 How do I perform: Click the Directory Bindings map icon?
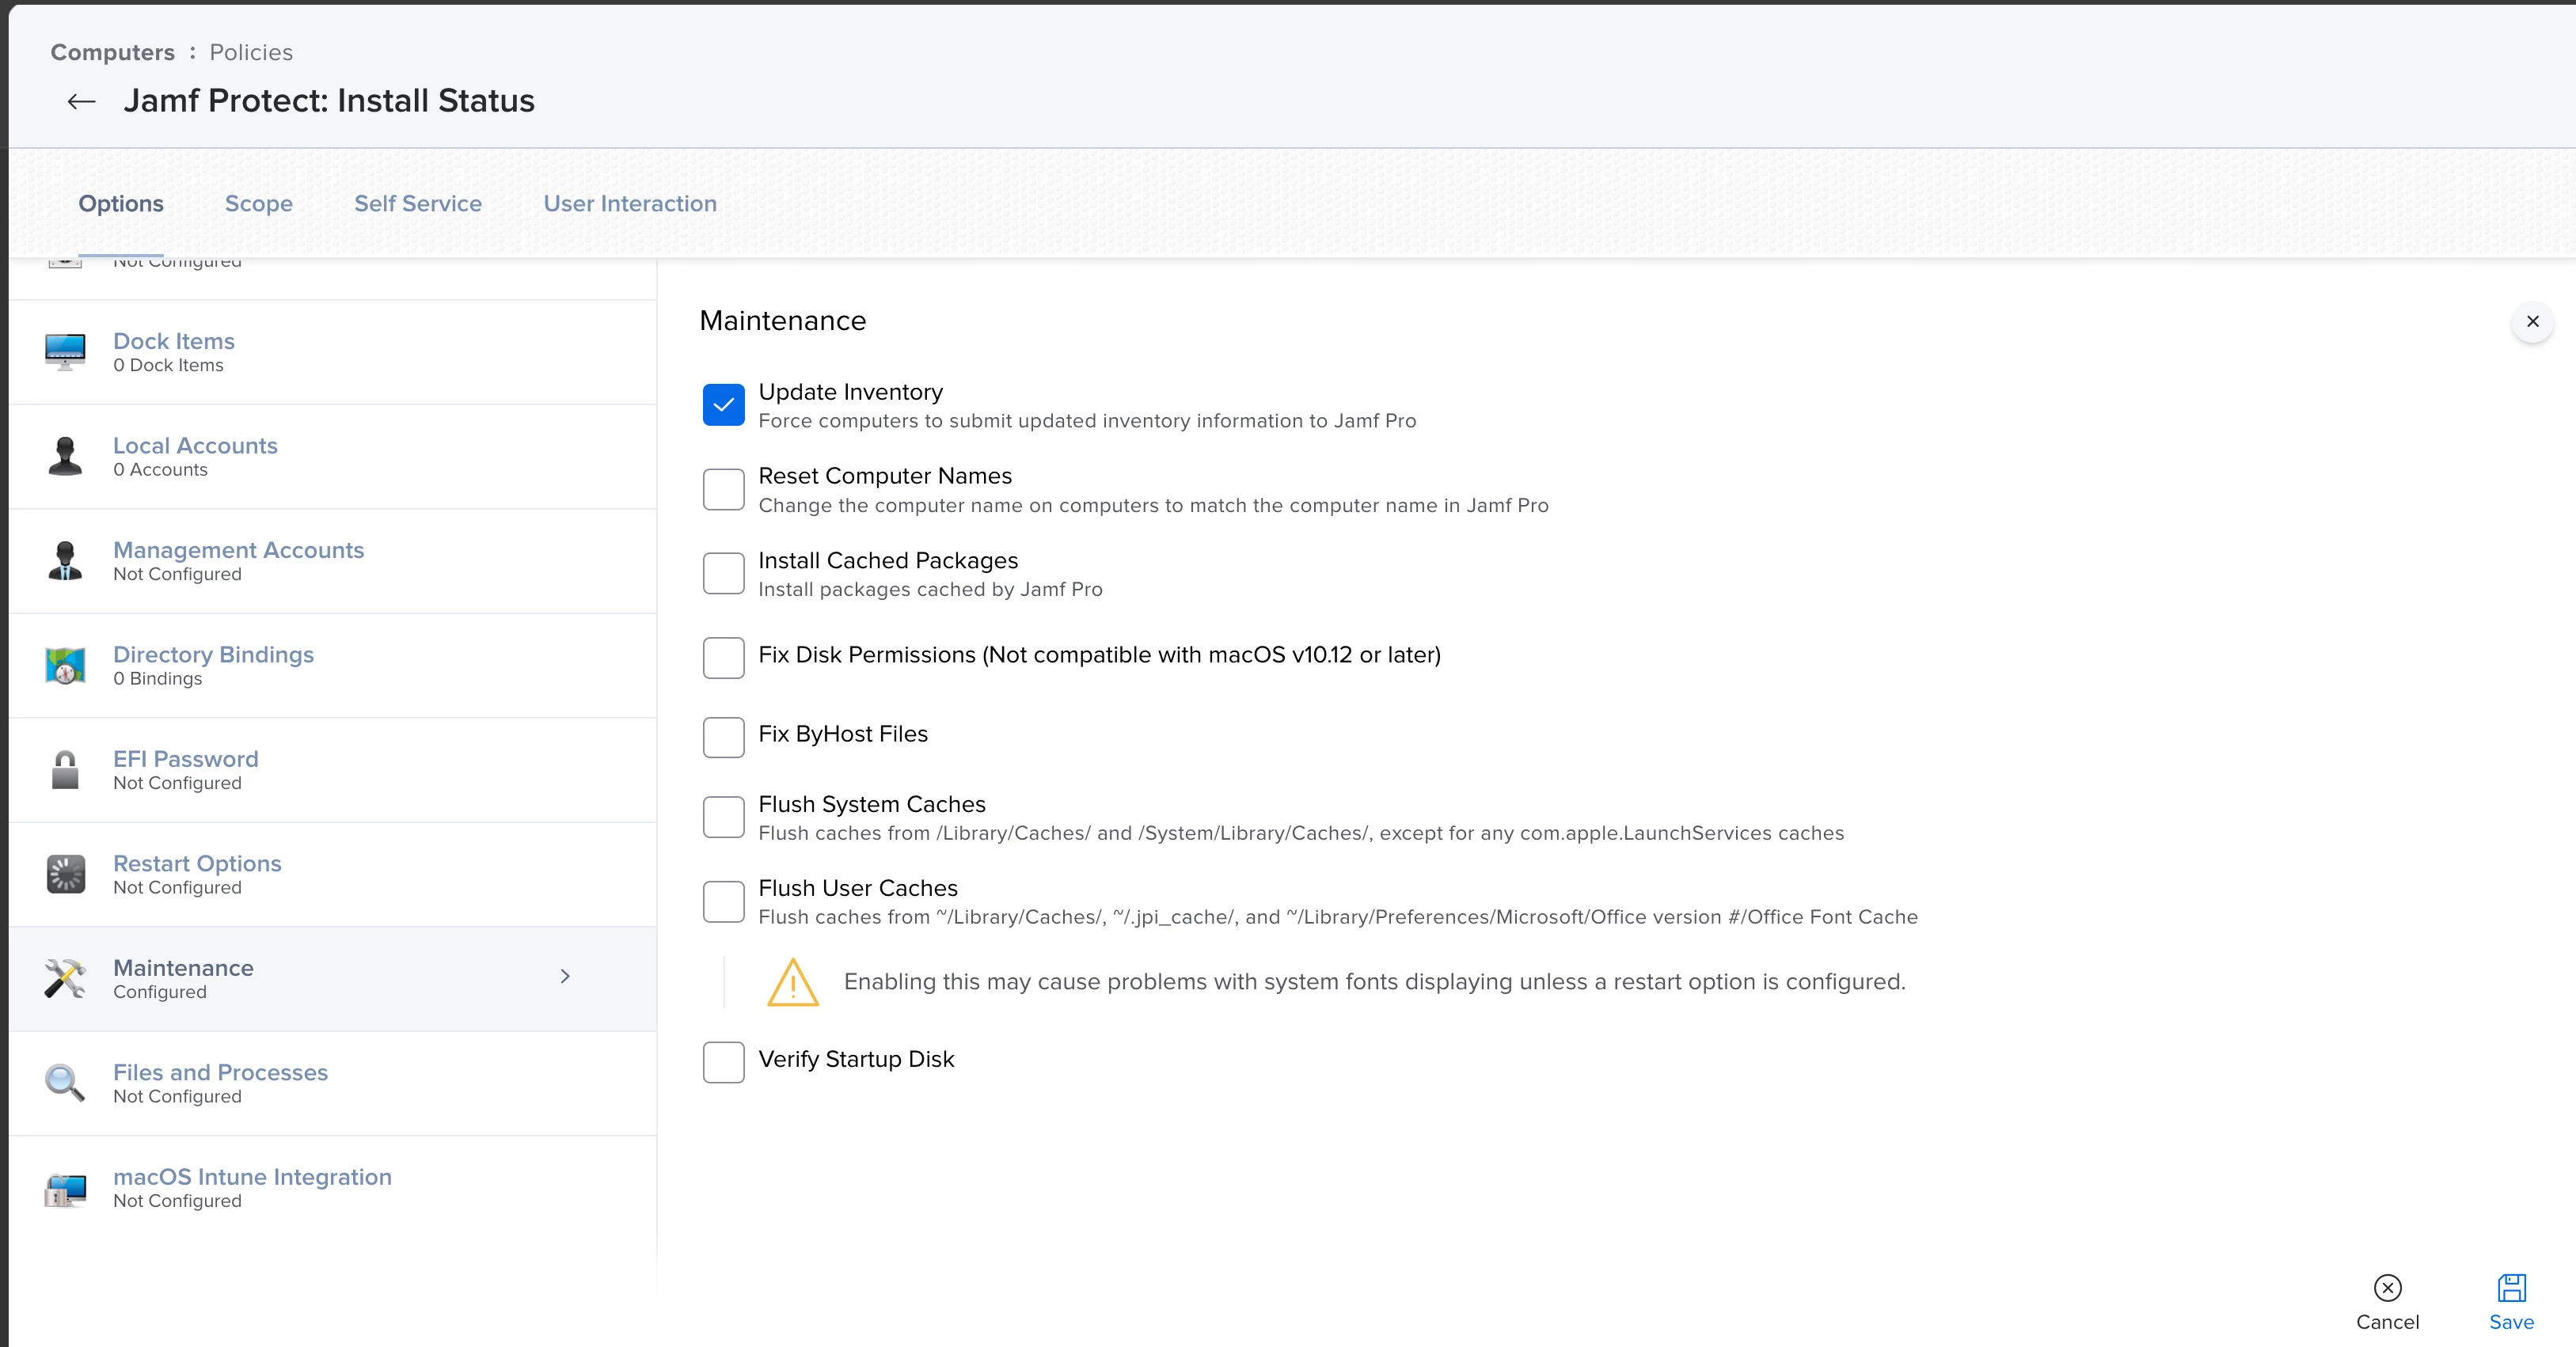[65, 665]
